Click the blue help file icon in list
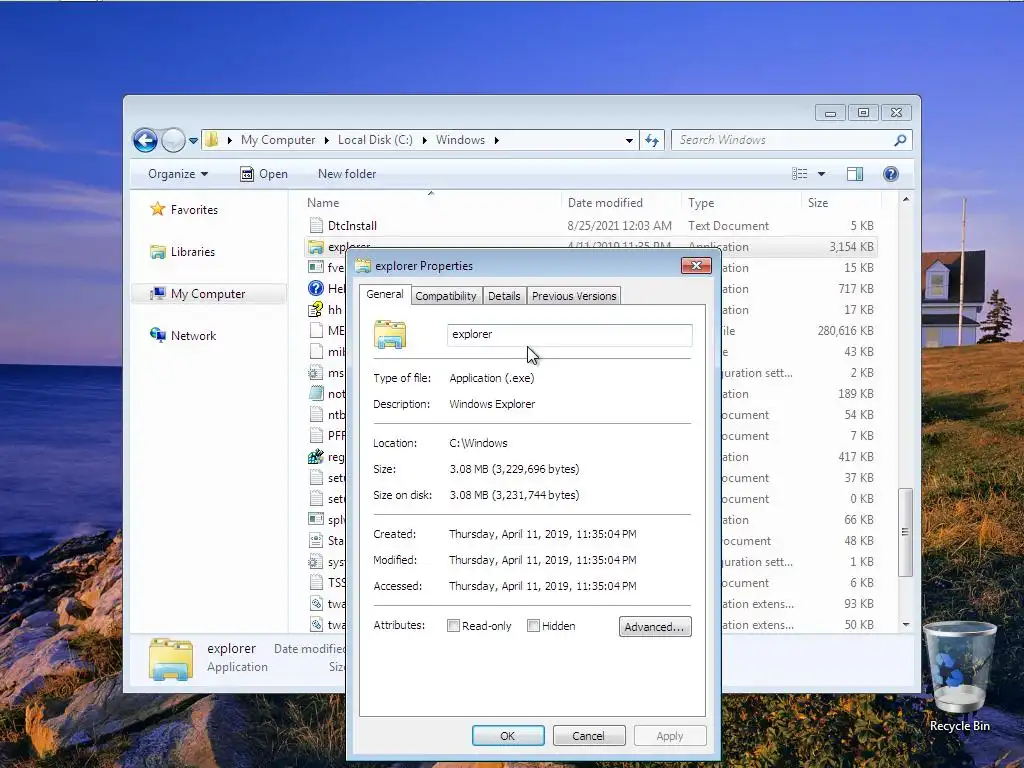 pyautogui.click(x=316, y=288)
